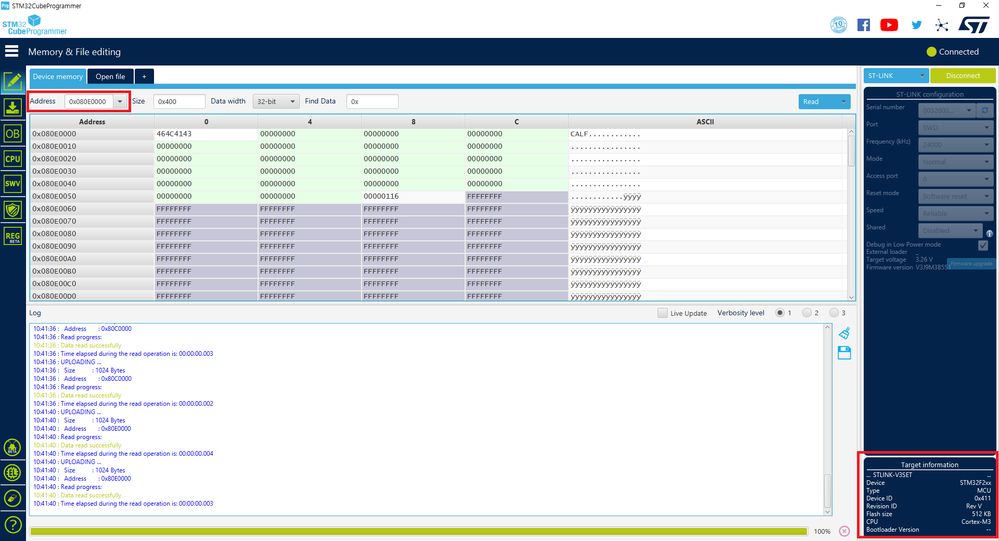
Task: Open the Frequency (kHz) dropdown
Action: [956, 145]
